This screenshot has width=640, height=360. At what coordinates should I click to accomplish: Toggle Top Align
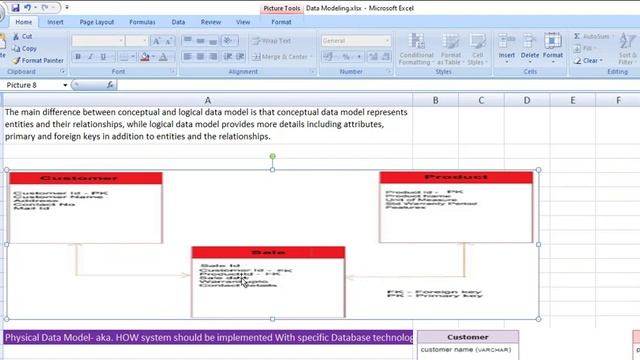(x=187, y=40)
